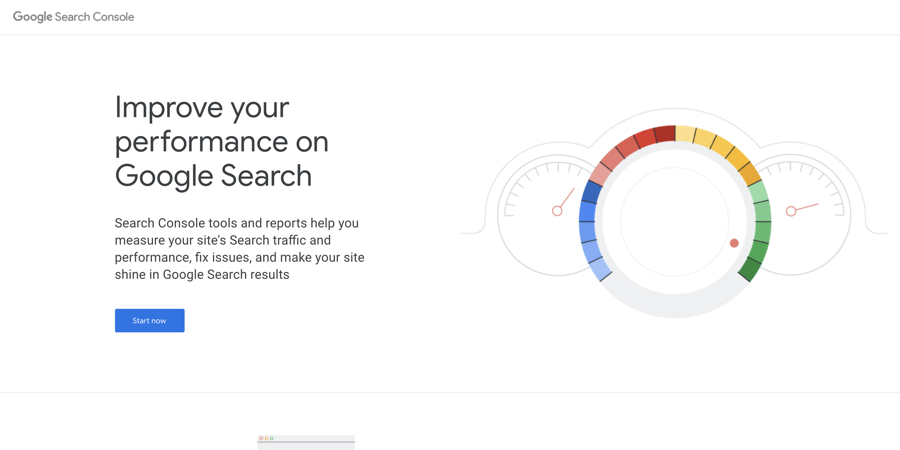
Task: Click the darkest green gauge segment
Action: (x=750, y=269)
